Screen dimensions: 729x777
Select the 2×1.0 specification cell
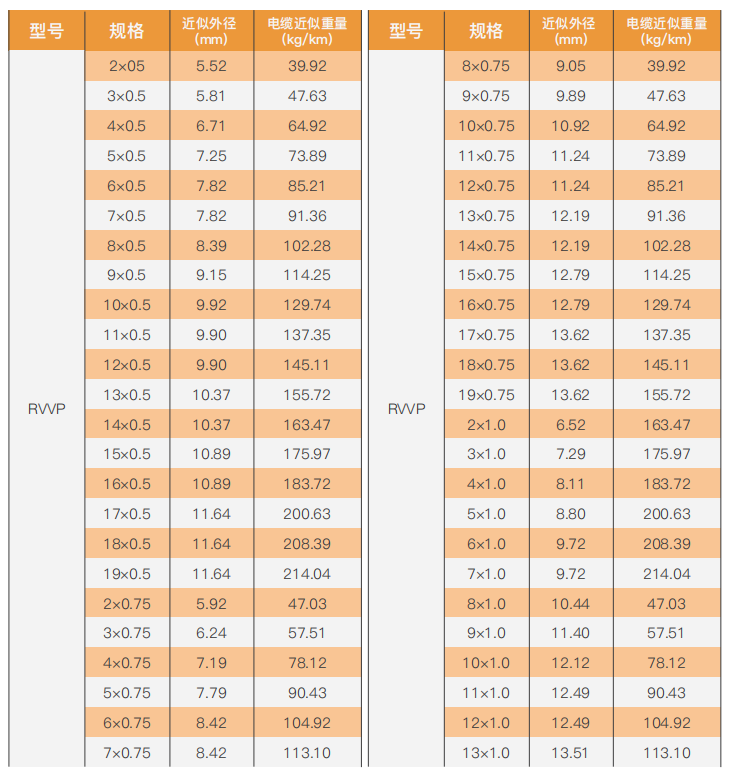(486, 425)
